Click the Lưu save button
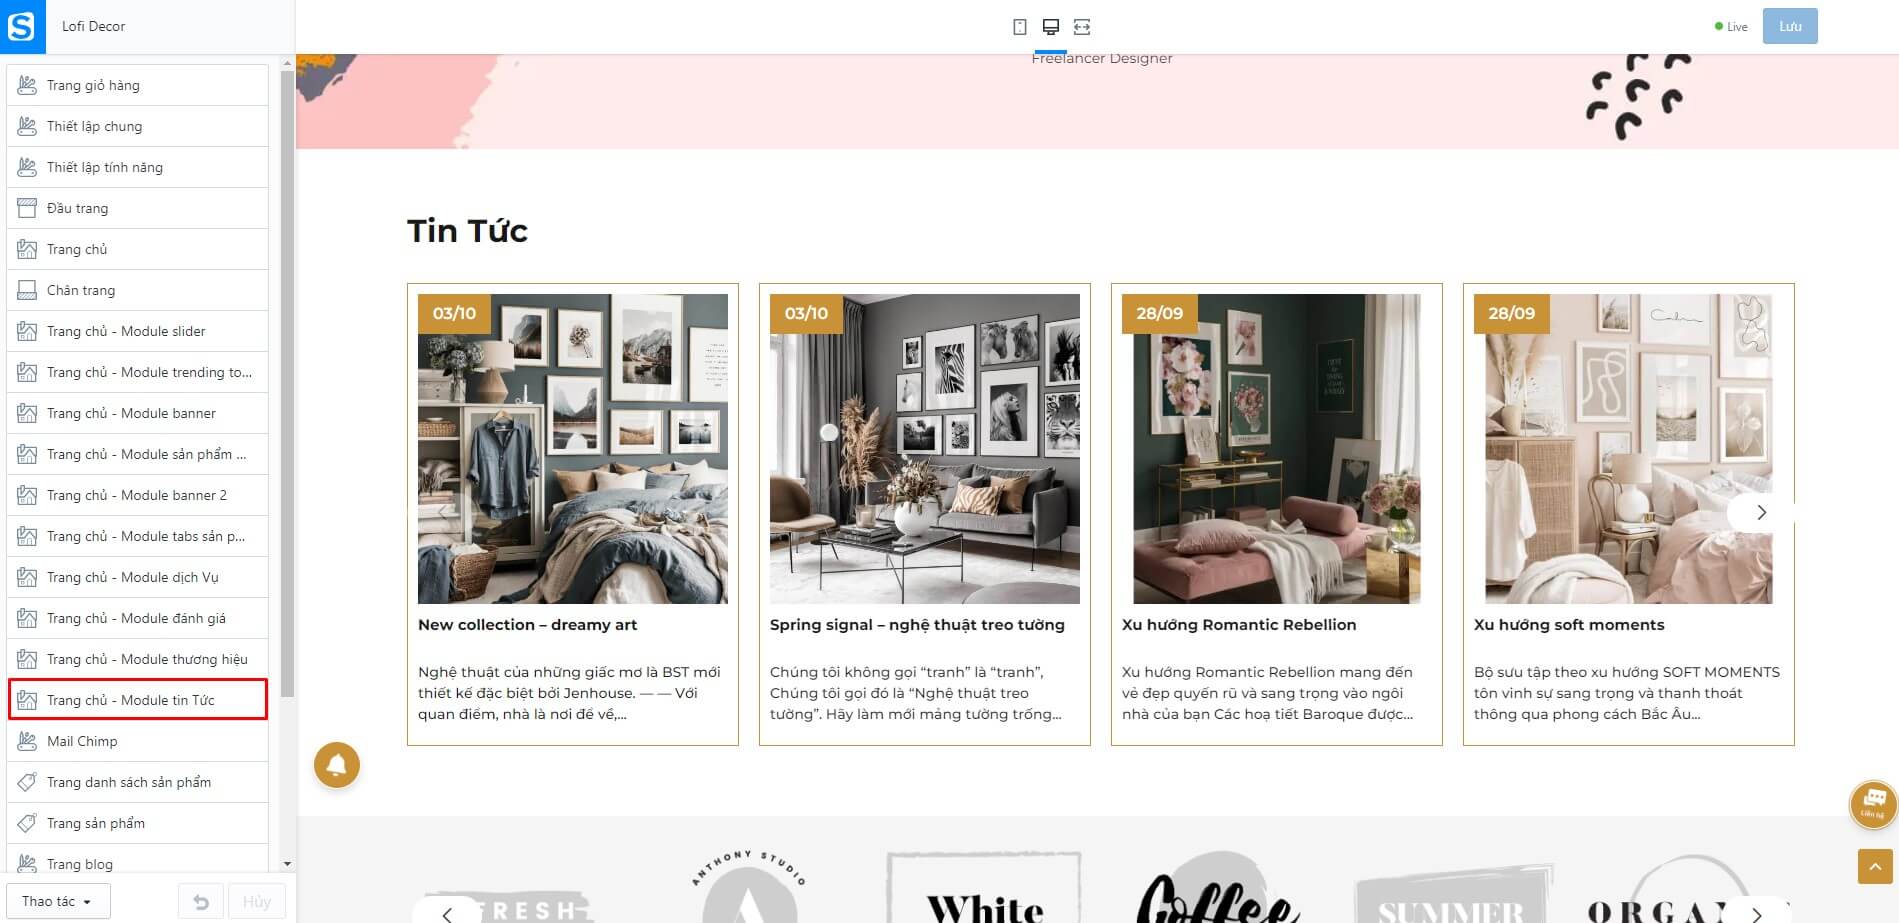Screen dimensions: 1899x923 click(1790, 26)
